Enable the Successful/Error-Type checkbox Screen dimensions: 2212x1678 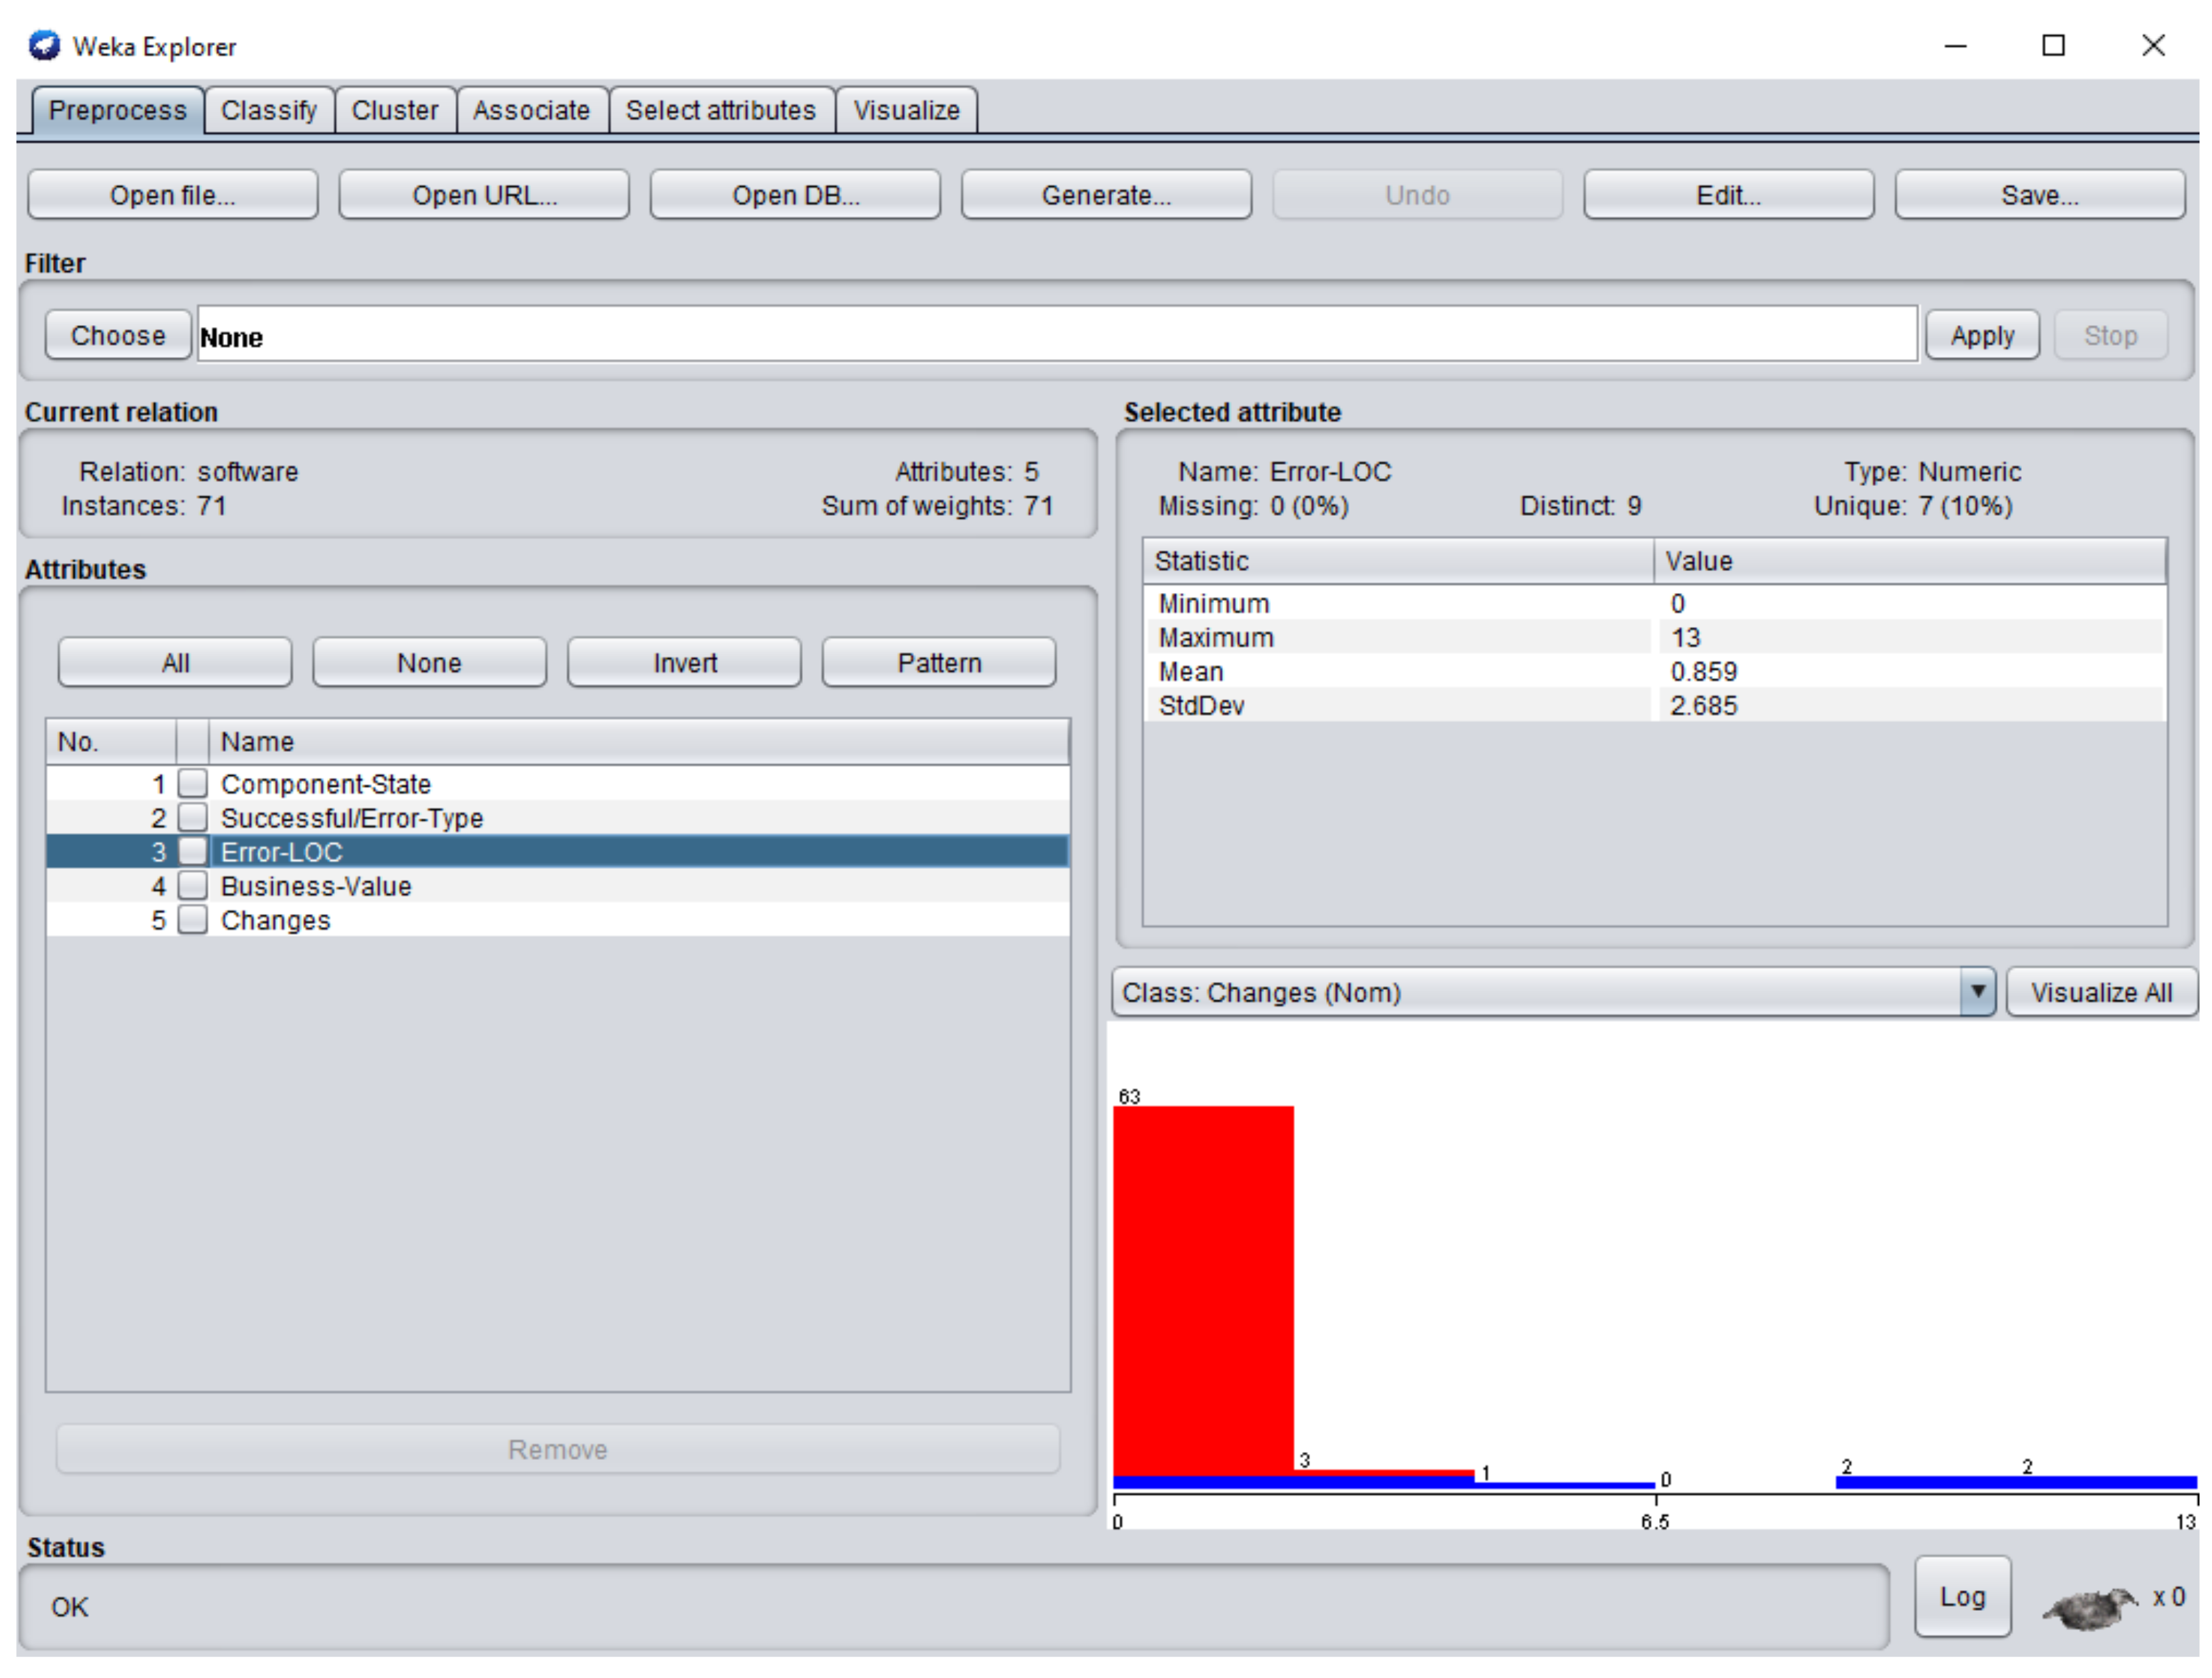pyautogui.click(x=193, y=818)
